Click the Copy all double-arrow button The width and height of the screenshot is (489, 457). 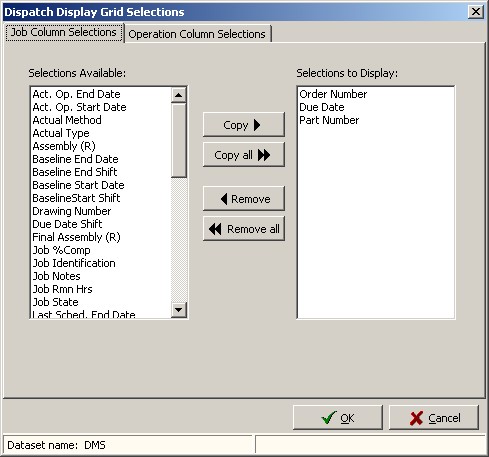(x=244, y=155)
